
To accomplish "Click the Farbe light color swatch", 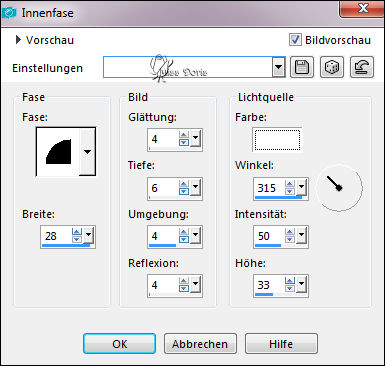I will pos(277,140).
